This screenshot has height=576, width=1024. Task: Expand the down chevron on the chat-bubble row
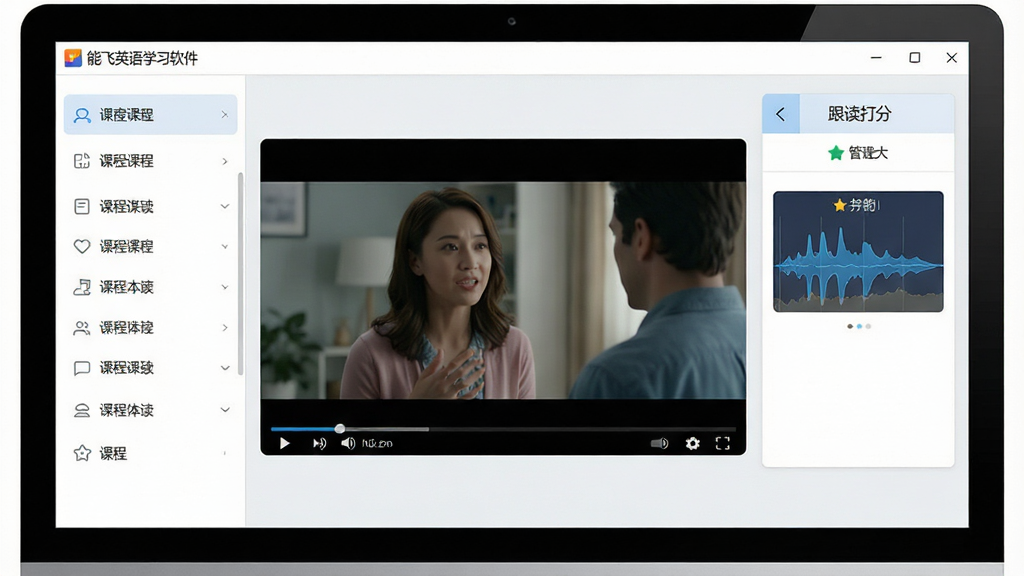tap(225, 368)
